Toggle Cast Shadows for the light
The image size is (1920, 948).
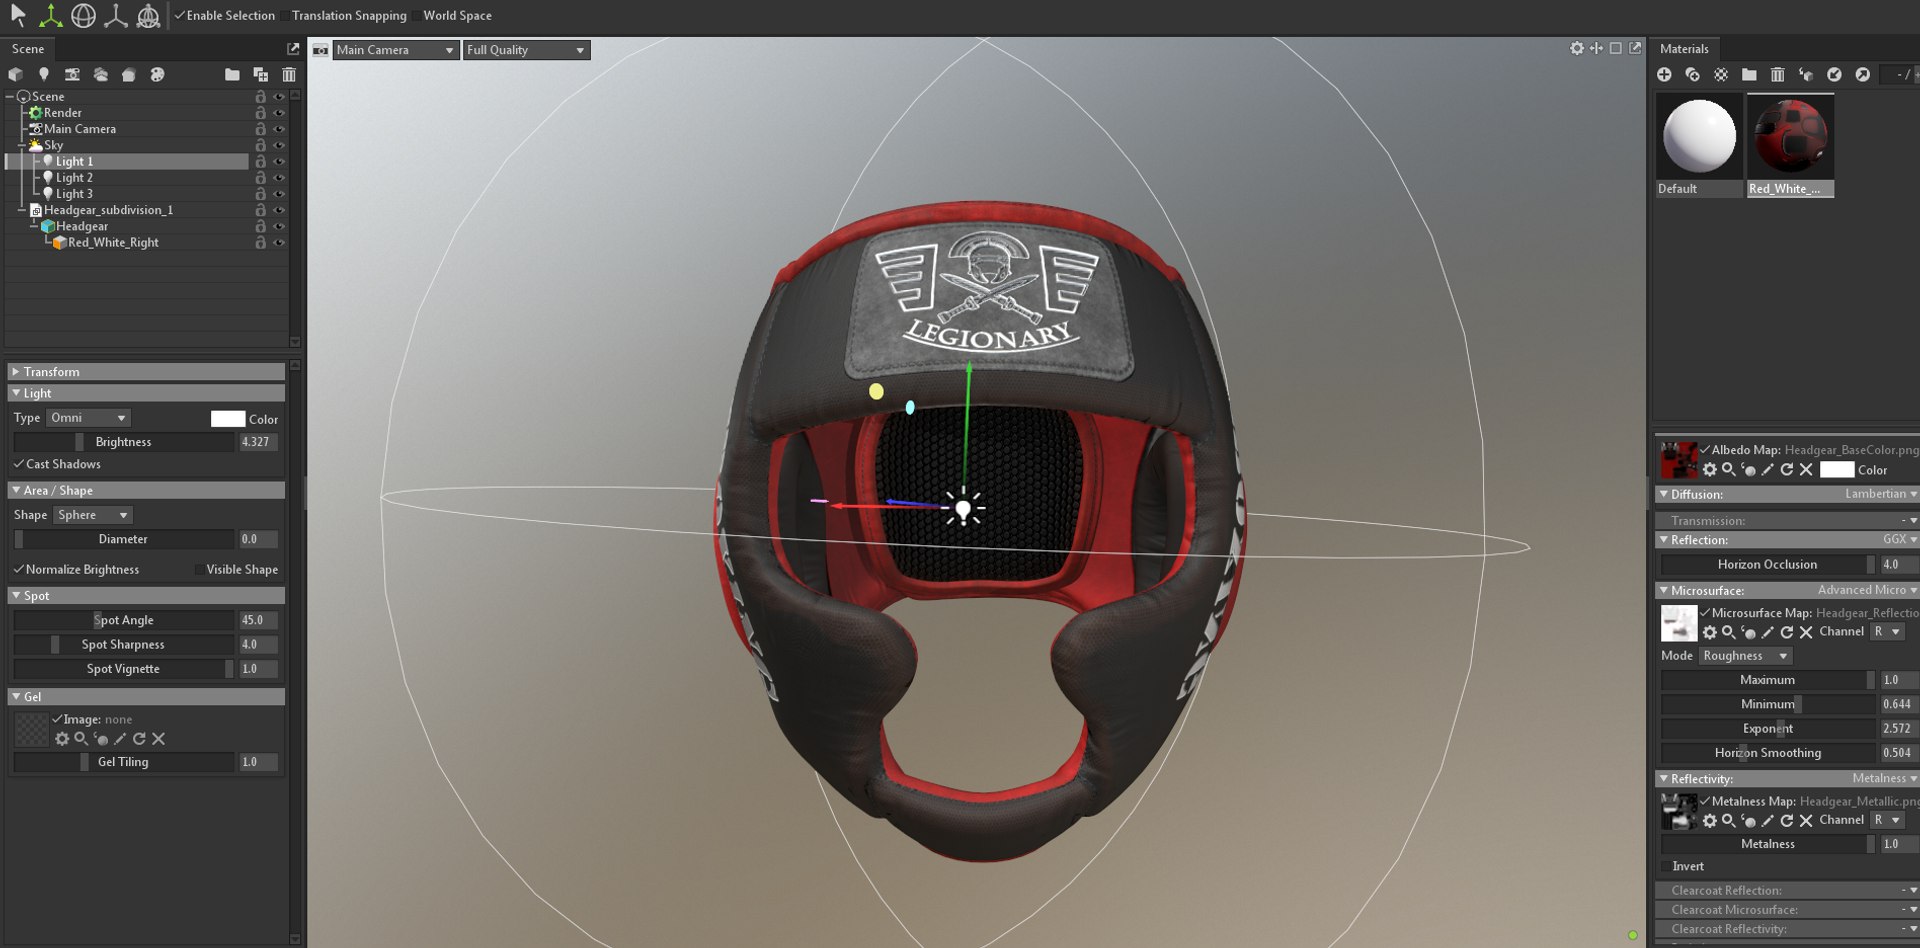point(18,464)
